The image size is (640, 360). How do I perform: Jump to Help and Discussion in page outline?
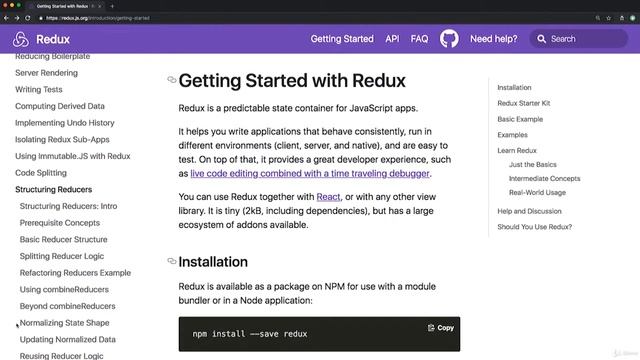point(529,211)
